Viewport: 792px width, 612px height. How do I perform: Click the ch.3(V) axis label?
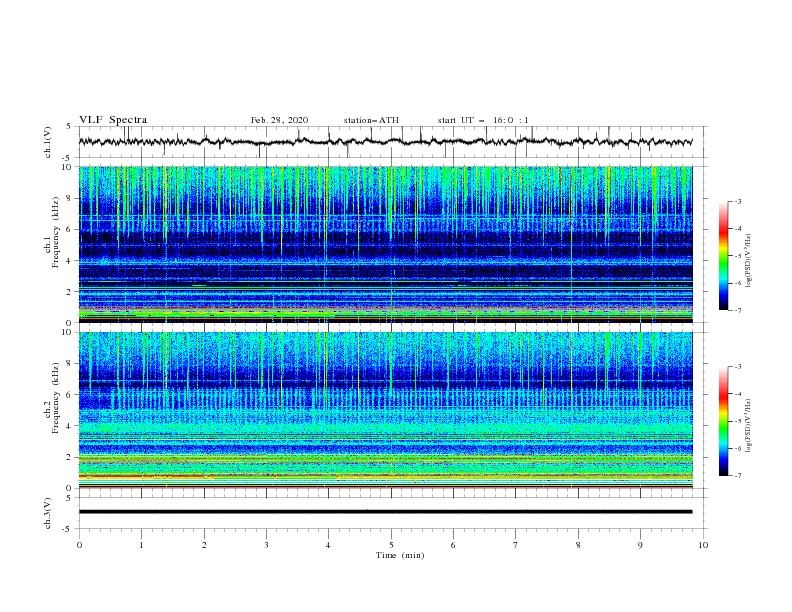pos(48,513)
